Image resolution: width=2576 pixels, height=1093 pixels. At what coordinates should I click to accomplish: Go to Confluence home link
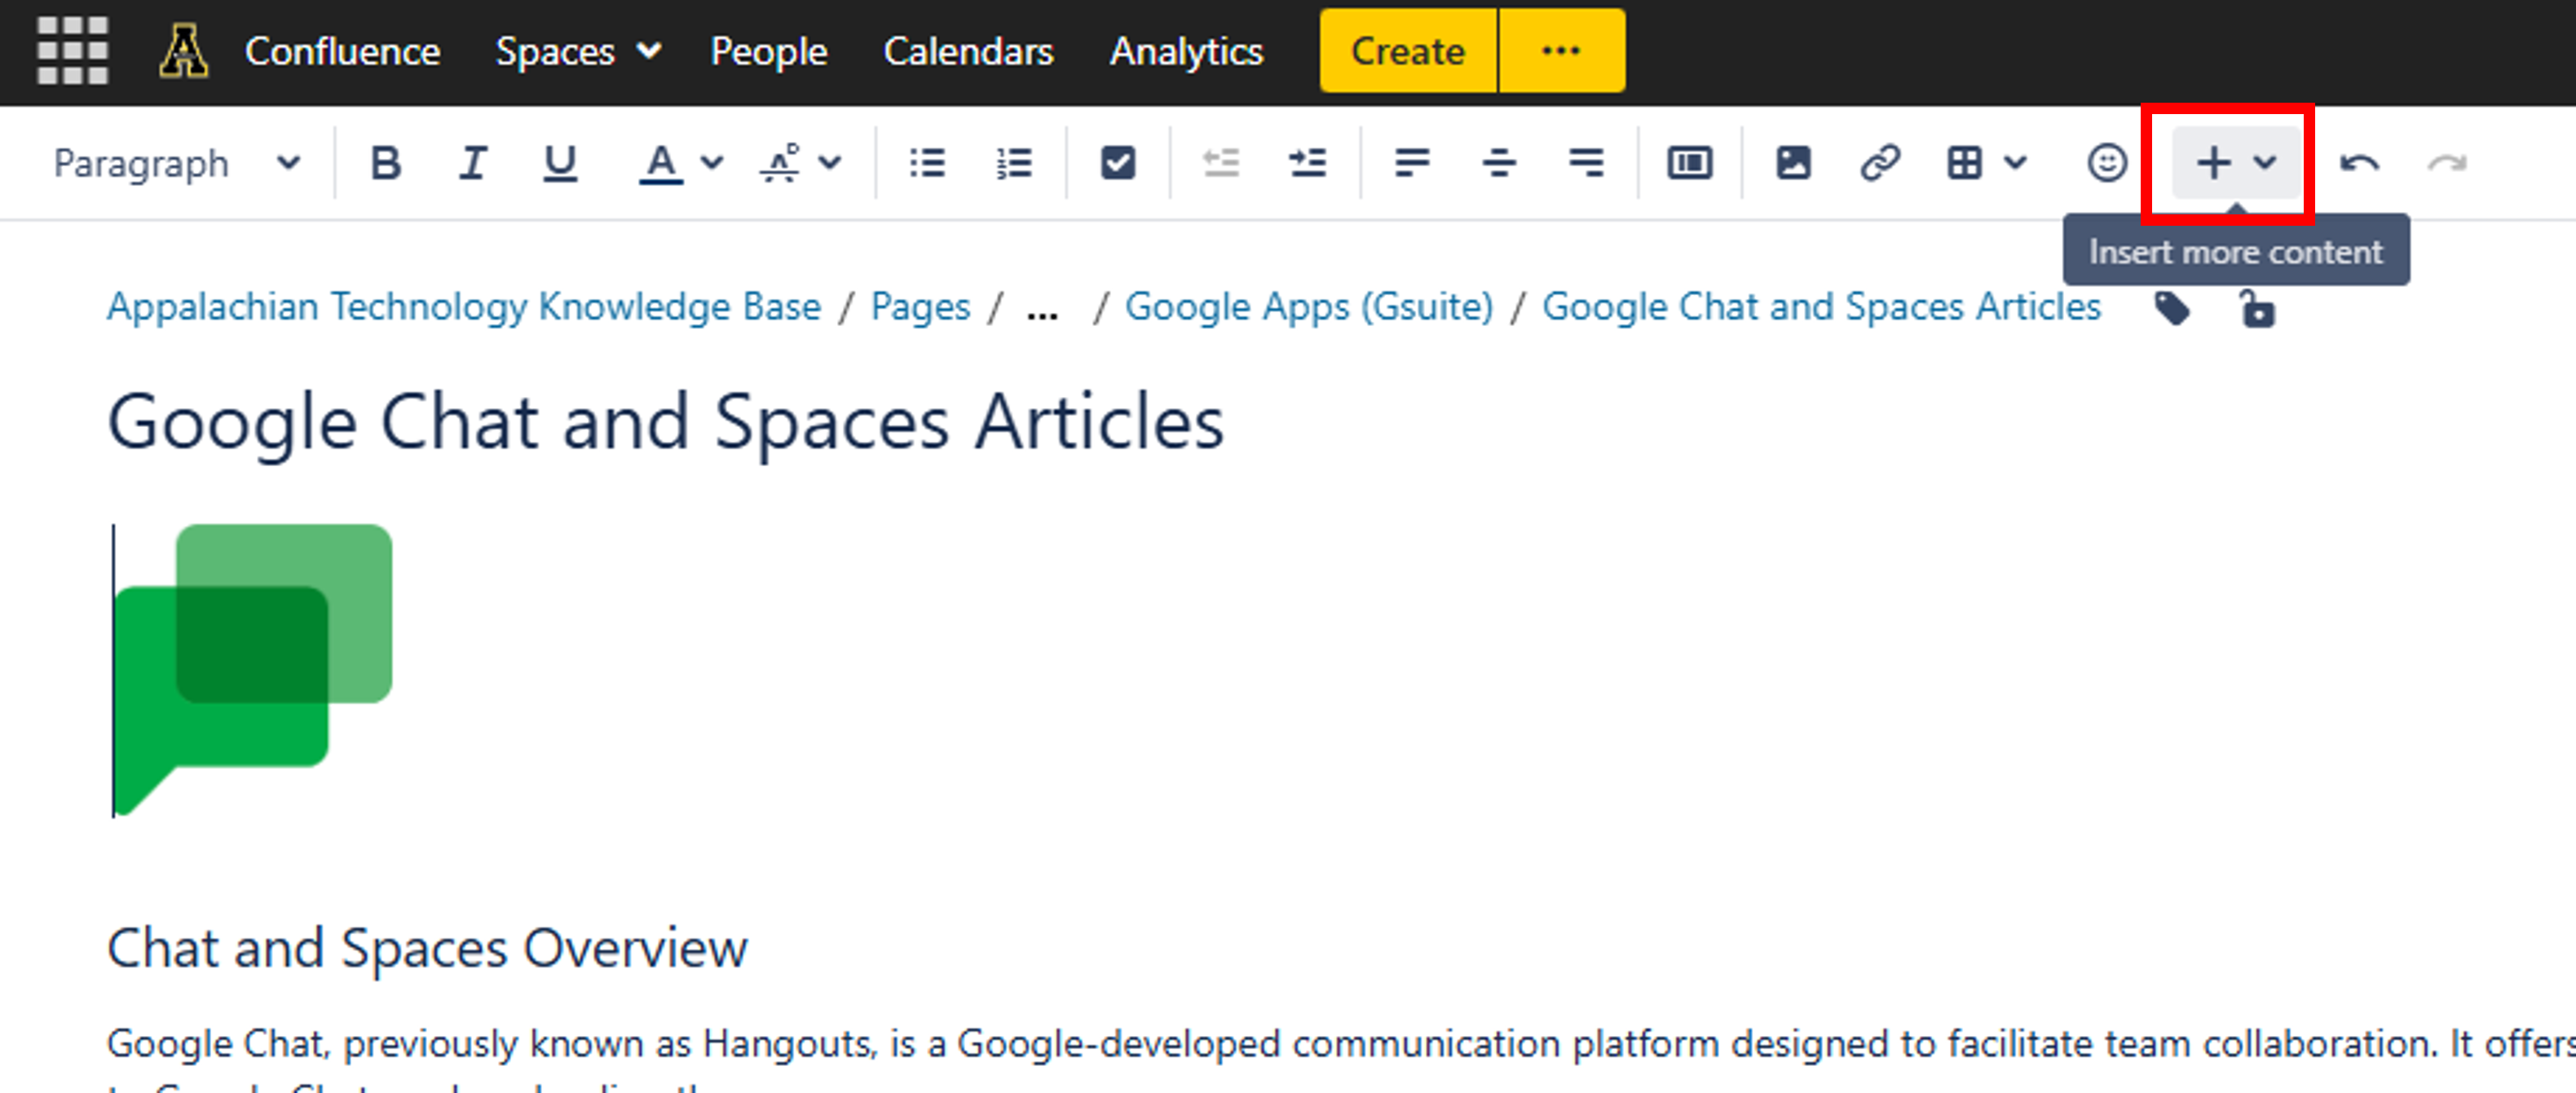(x=342, y=51)
